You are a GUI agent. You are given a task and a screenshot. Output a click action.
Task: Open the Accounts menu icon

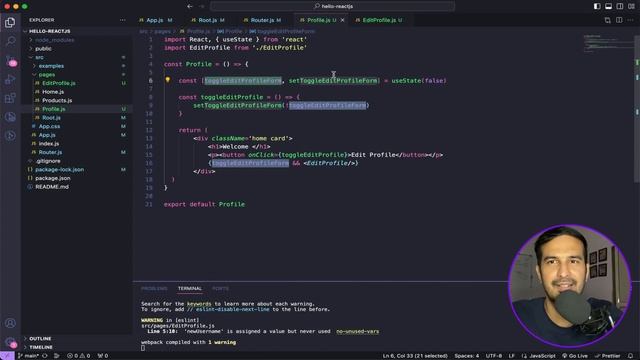pos(10,323)
